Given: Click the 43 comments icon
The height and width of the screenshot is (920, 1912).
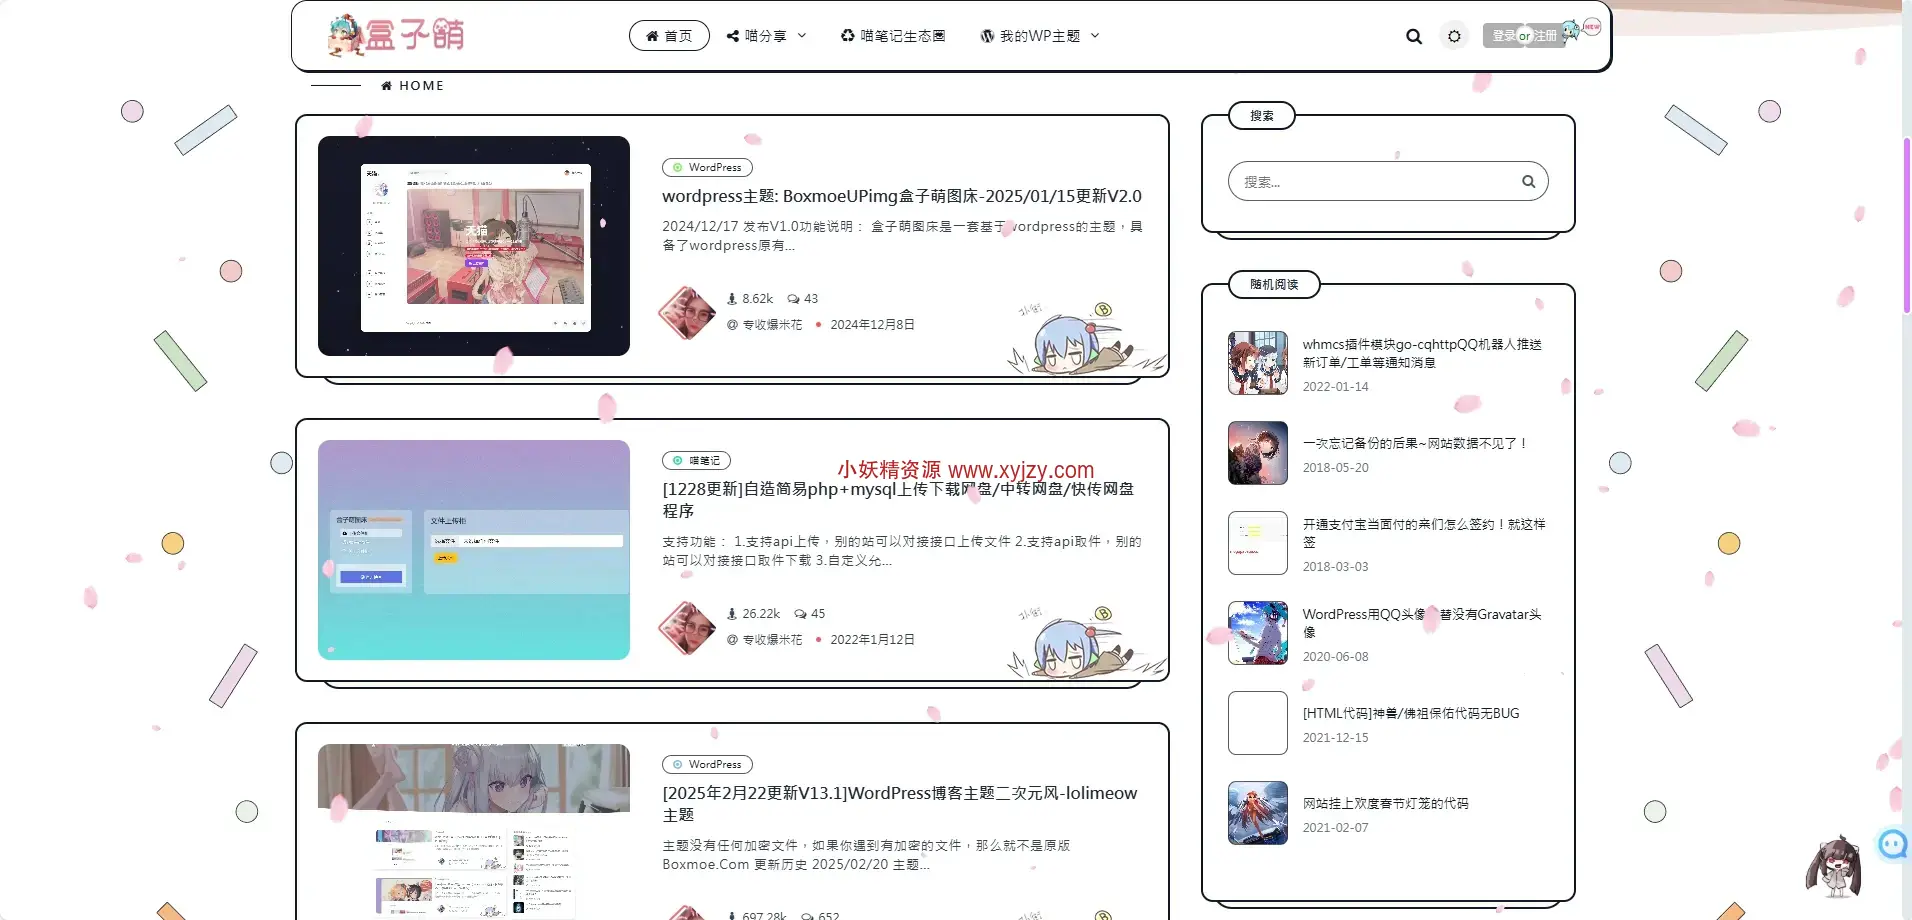Looking at the screenshot, I should pyautogui.click(x=794, y=299).
